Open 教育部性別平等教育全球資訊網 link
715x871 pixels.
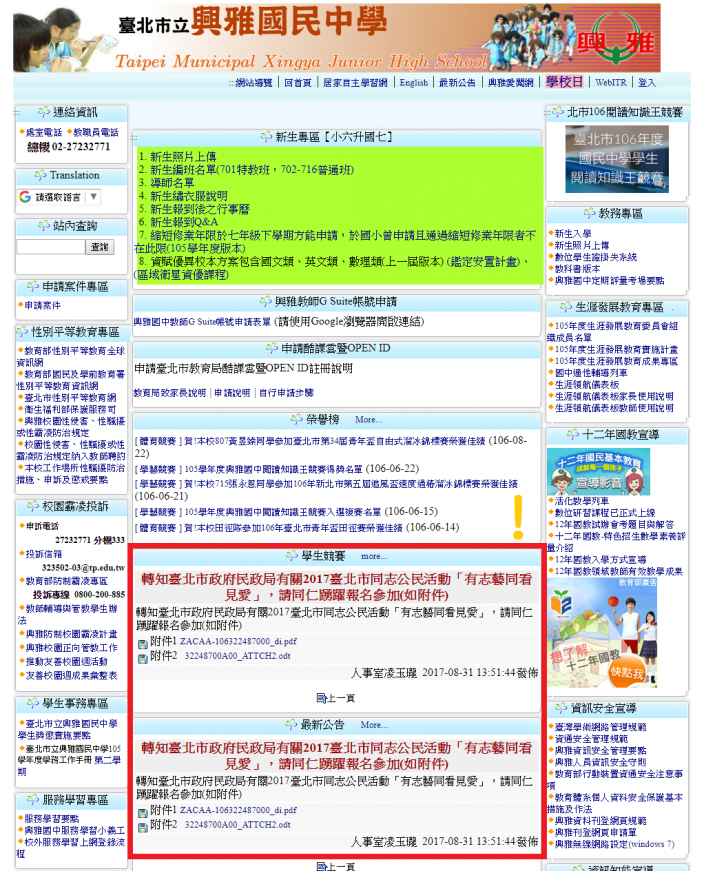71,357
